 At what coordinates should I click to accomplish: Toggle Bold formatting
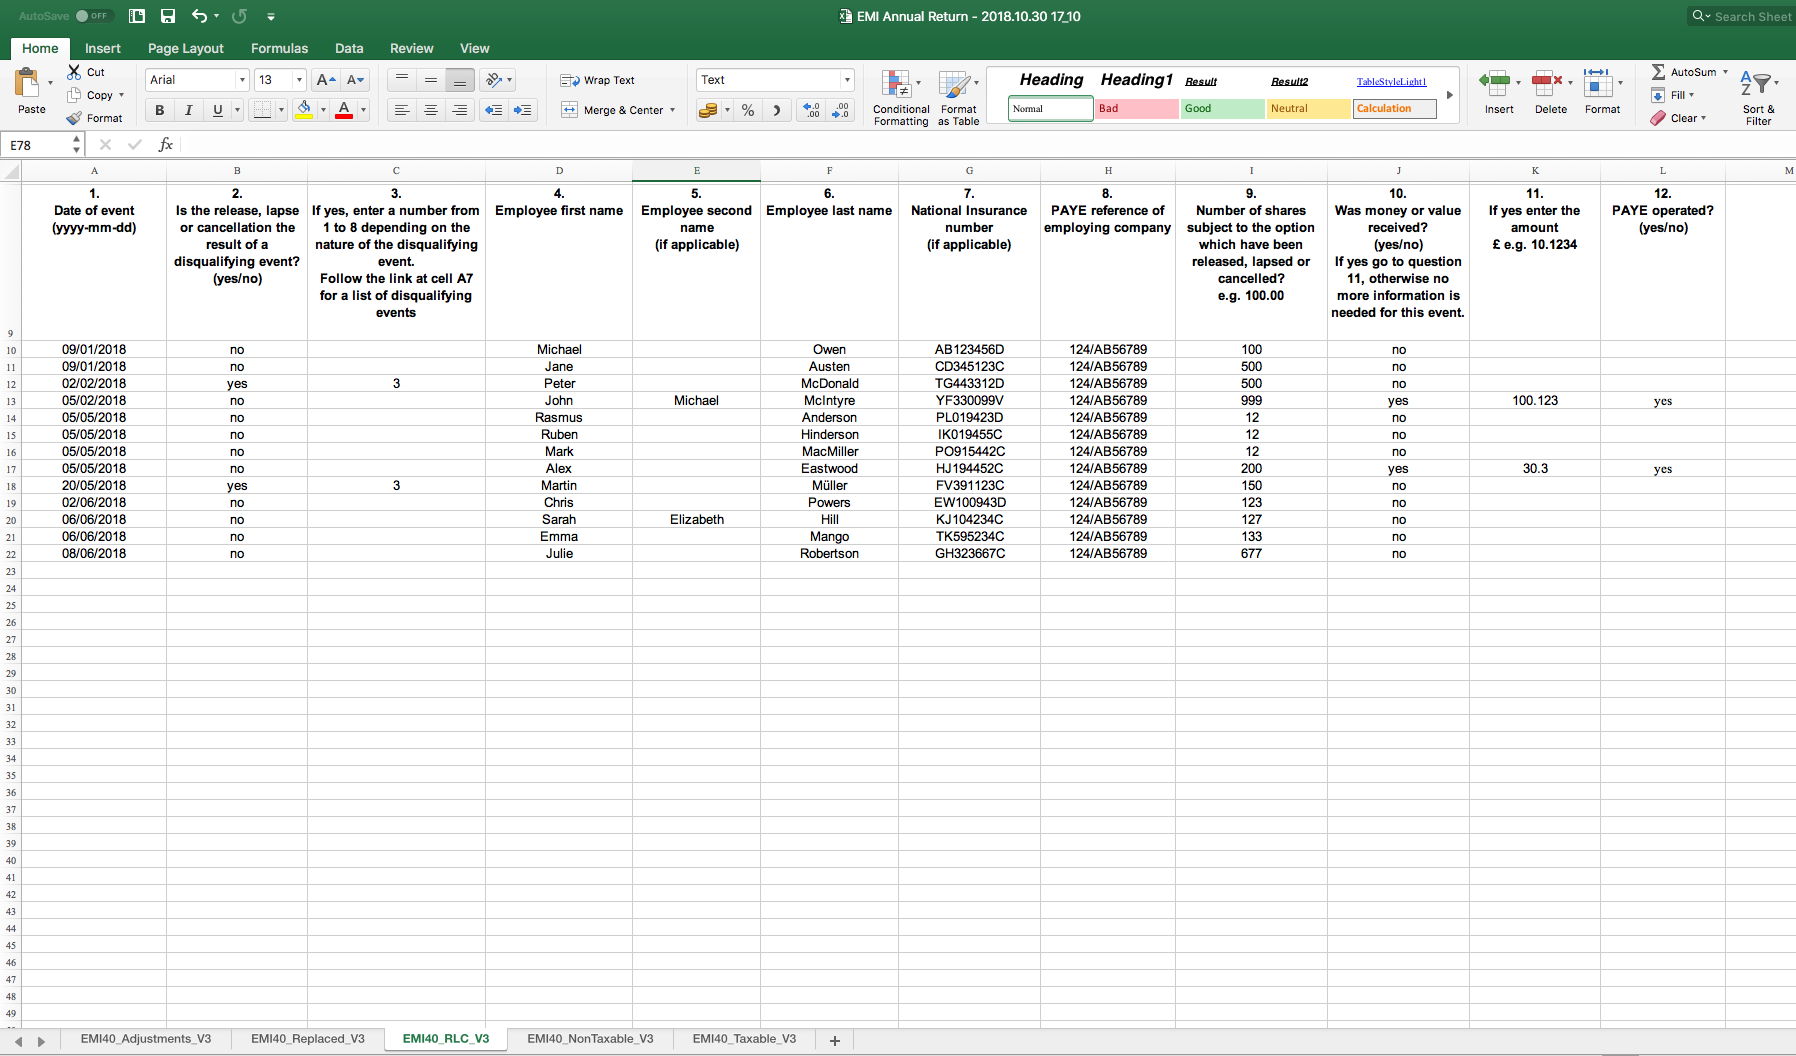pos(159,110)
